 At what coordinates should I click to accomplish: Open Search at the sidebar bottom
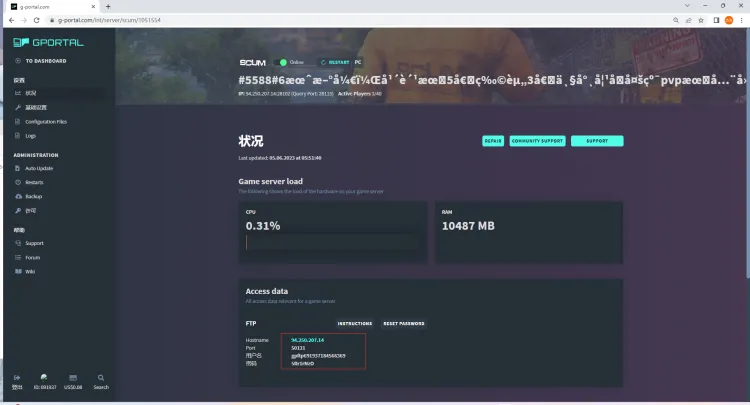(x=101, y=380)
